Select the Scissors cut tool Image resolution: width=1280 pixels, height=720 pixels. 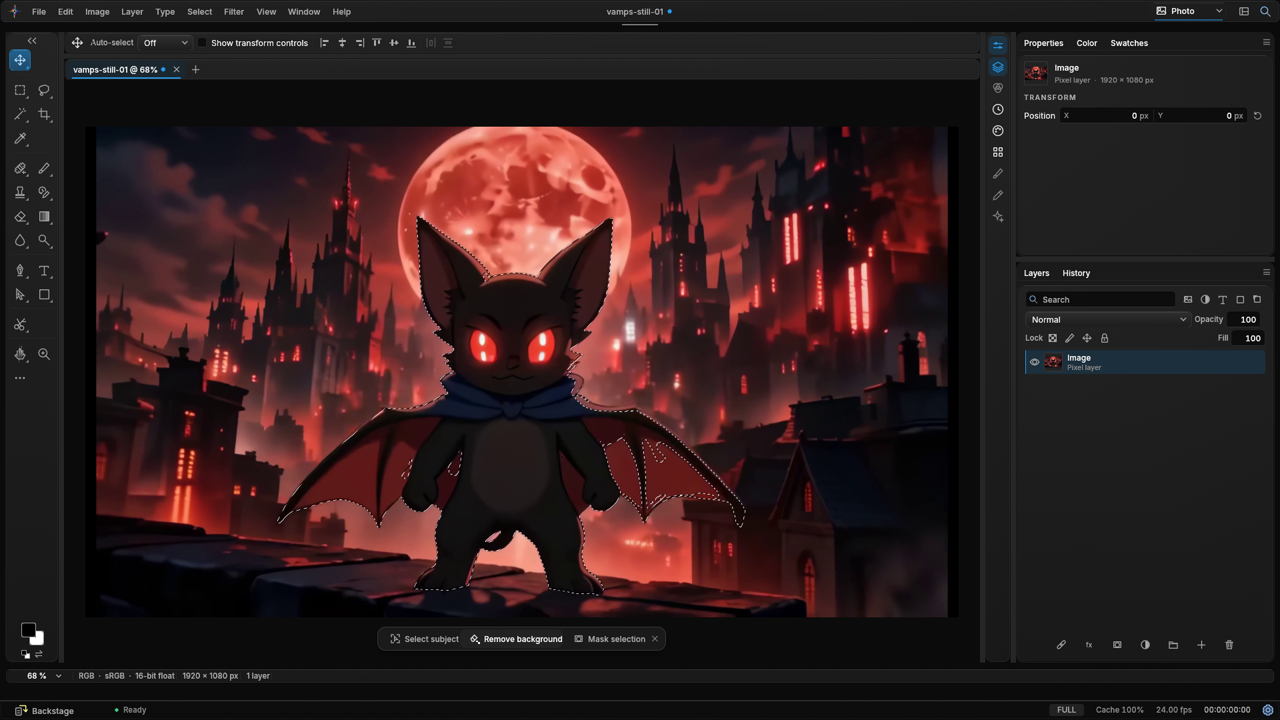(x=20, y=325)
